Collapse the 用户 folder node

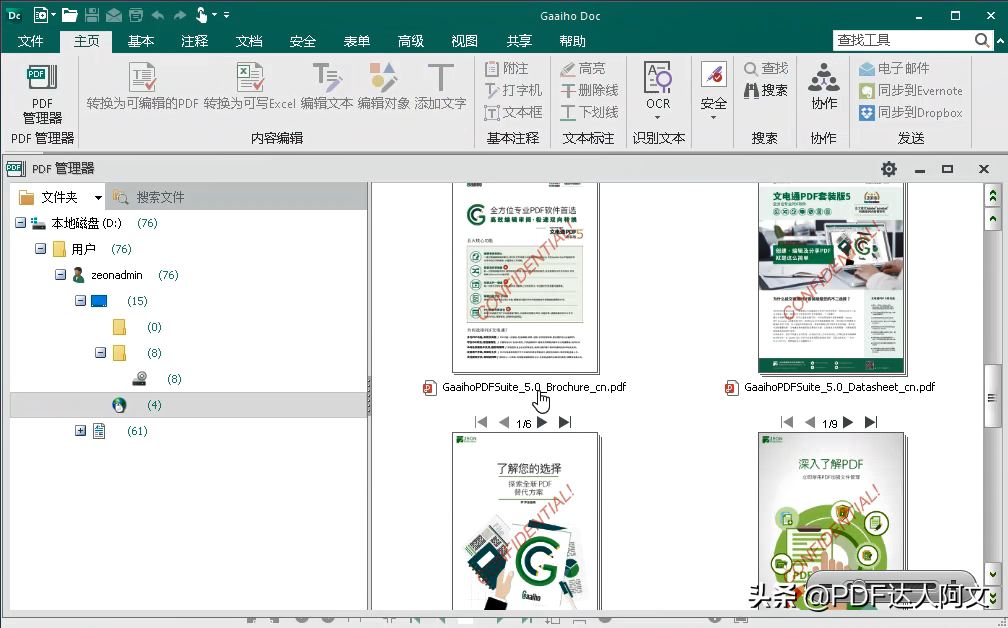[x=40, y=248]
